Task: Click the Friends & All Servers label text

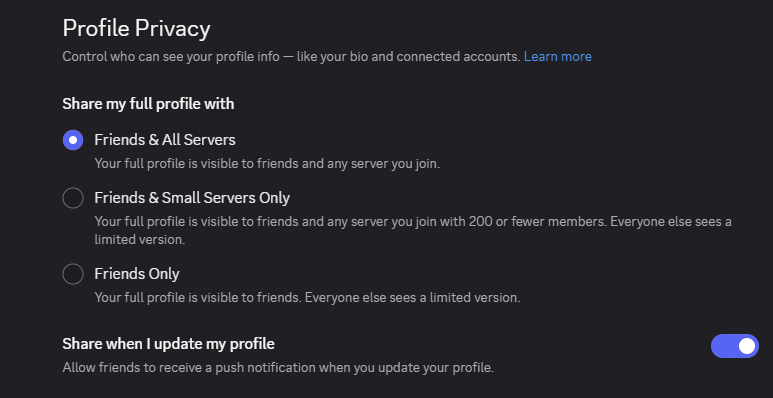Action: [x=165, y=140]
